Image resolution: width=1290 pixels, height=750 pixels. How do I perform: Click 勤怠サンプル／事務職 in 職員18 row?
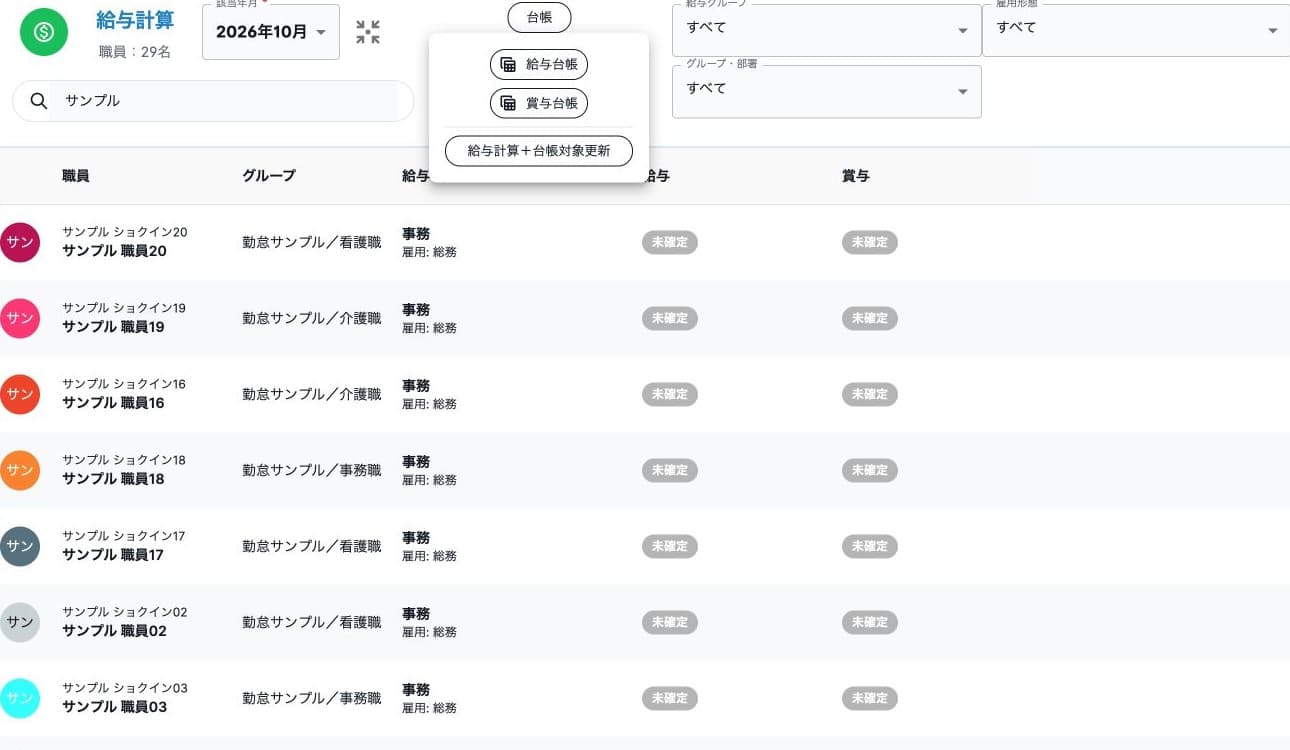pos(312,470)
